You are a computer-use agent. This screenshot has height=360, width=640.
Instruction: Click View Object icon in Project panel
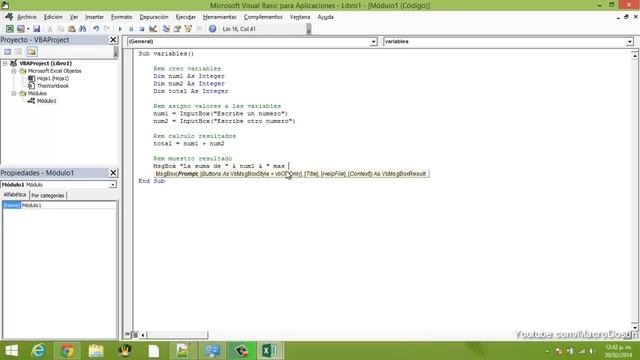18,52
